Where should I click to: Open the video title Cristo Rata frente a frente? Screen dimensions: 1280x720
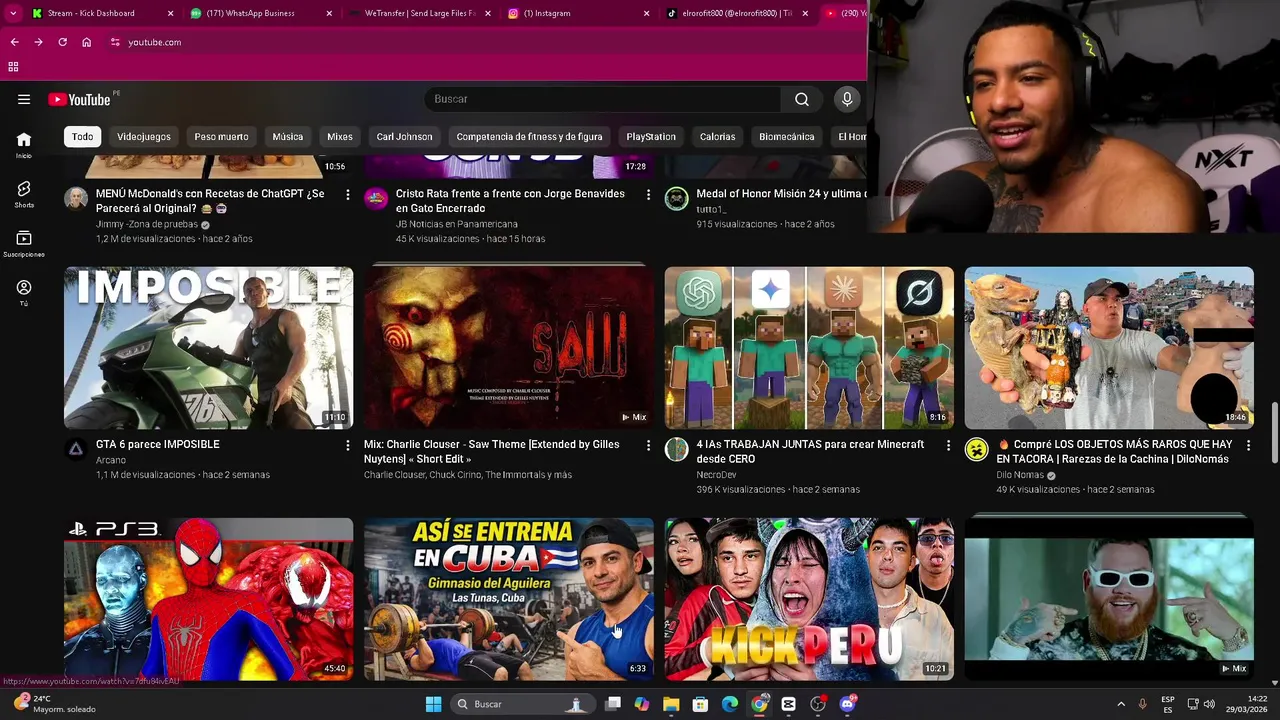click(x=510, y=201)
